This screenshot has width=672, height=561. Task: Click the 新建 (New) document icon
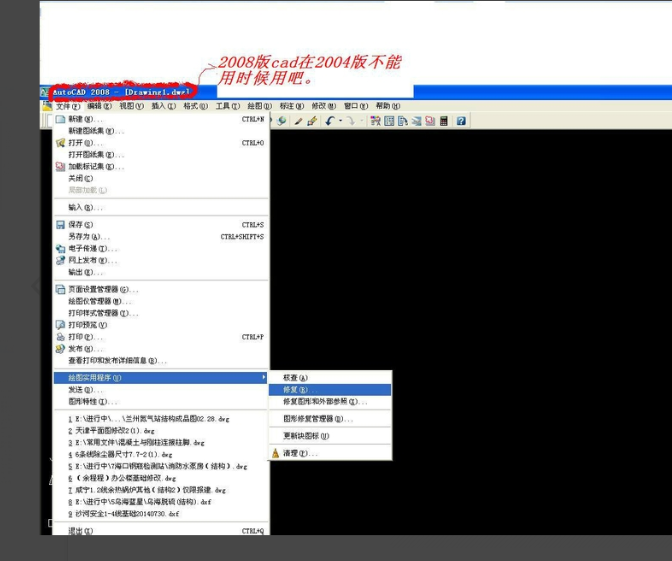click(x=60, y=119)
